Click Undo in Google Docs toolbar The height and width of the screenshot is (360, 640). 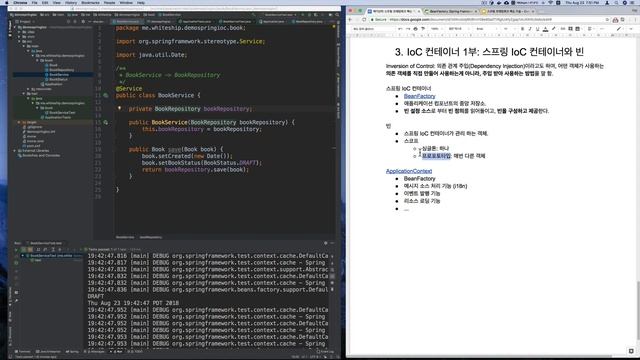(x=400, y=29)
